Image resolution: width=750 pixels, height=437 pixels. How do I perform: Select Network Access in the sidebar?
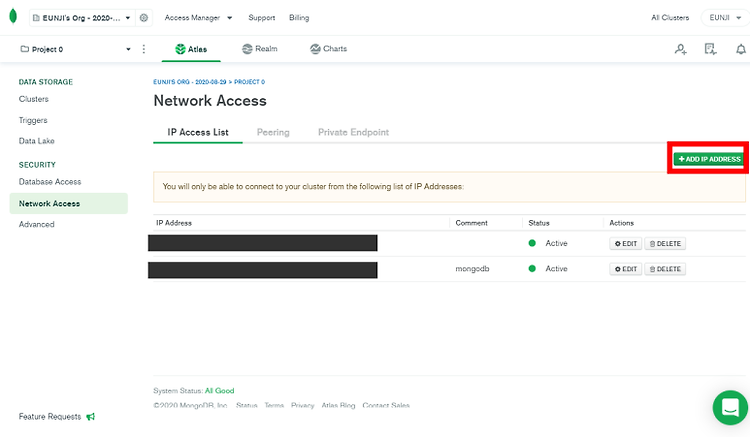coord(68,204)
